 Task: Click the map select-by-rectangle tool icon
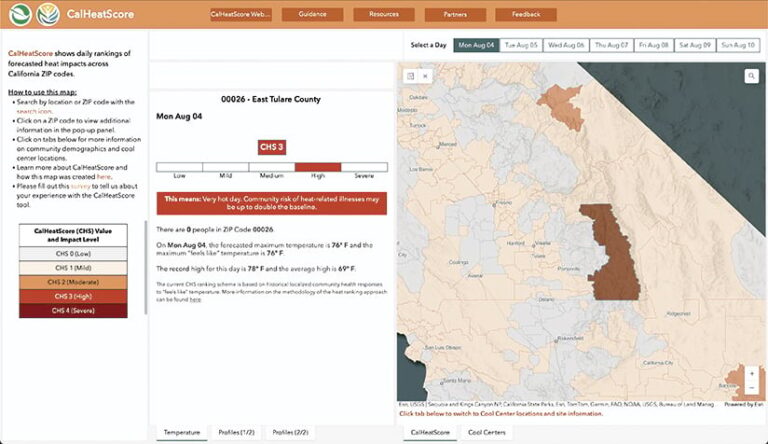[x=410, y=76]
